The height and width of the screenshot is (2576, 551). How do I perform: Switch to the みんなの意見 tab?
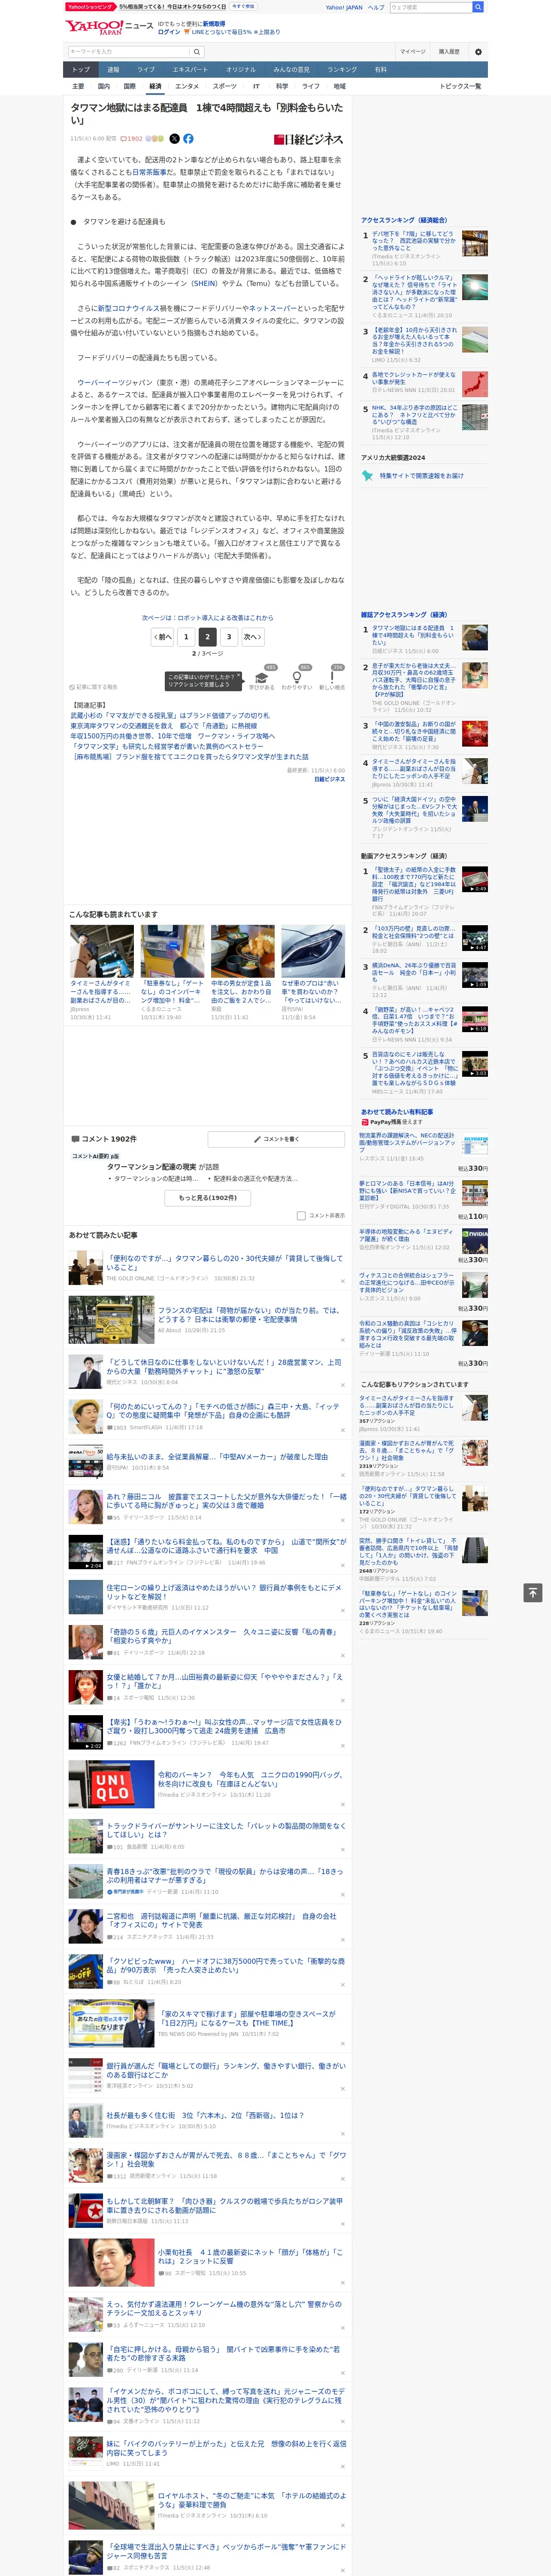[292, 70]
